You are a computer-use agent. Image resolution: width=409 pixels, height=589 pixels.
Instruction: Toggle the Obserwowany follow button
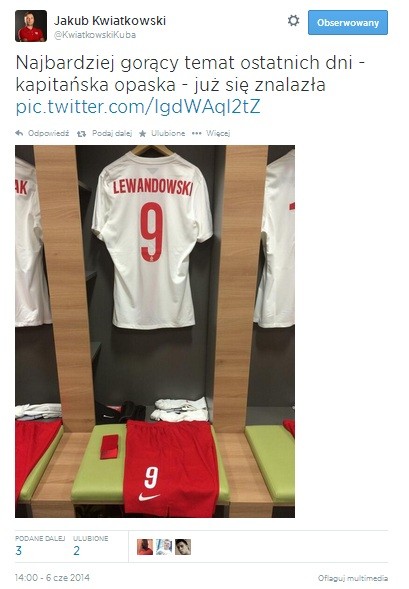click(x=348, y=23)
